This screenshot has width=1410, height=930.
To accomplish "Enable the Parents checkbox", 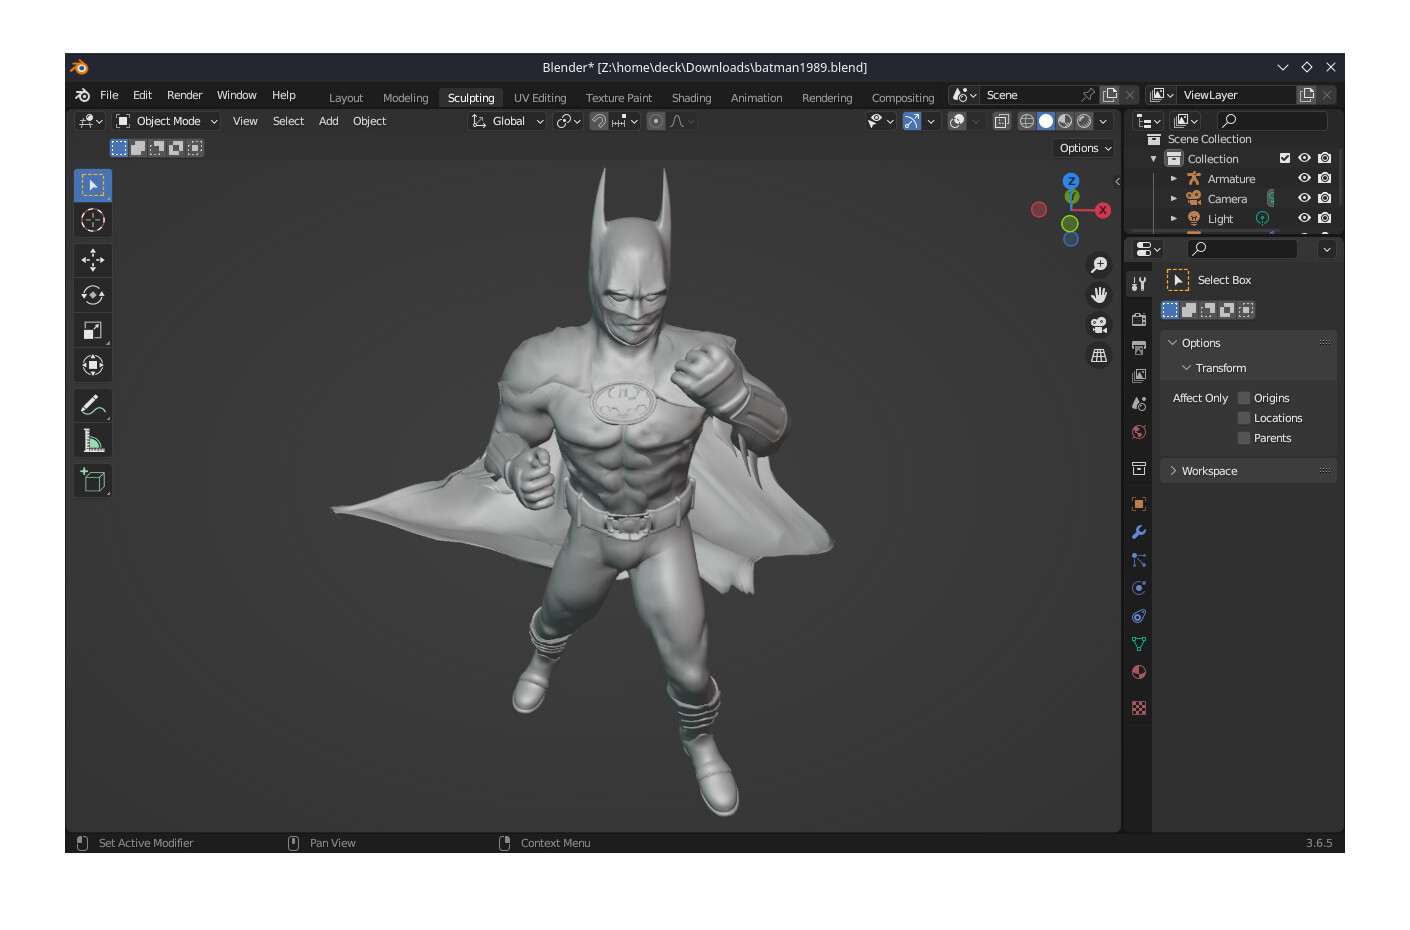I will click(1244, 438).
